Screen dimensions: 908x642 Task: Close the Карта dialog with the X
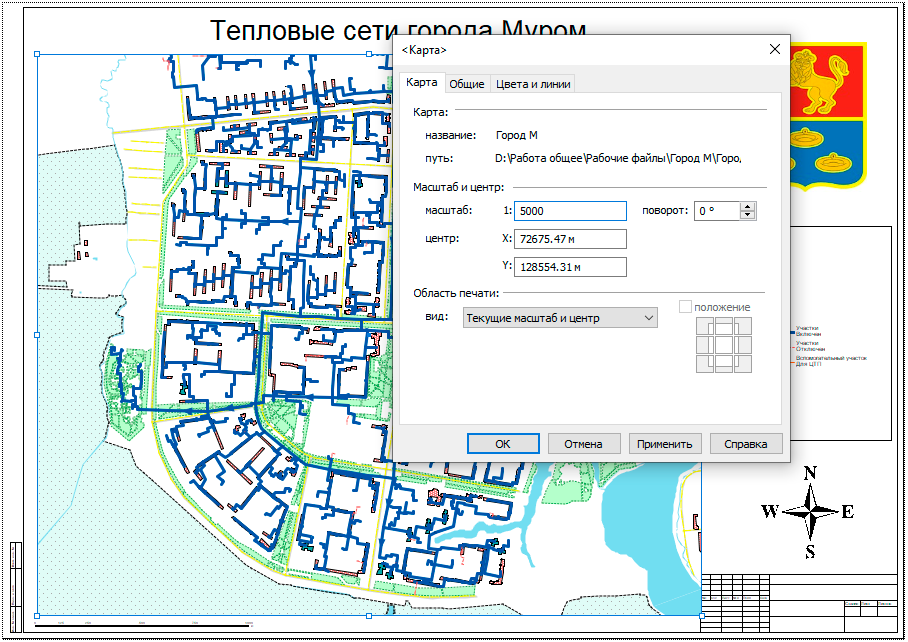pyautogui.click(x=774, y=49)
